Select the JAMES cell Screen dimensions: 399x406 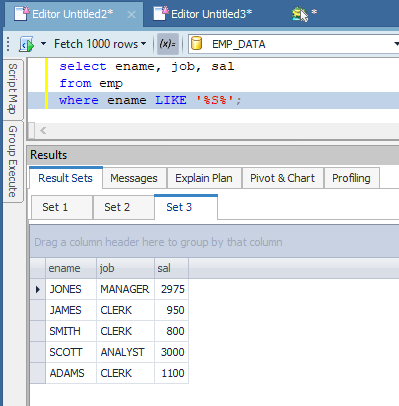tap(71, 310)
